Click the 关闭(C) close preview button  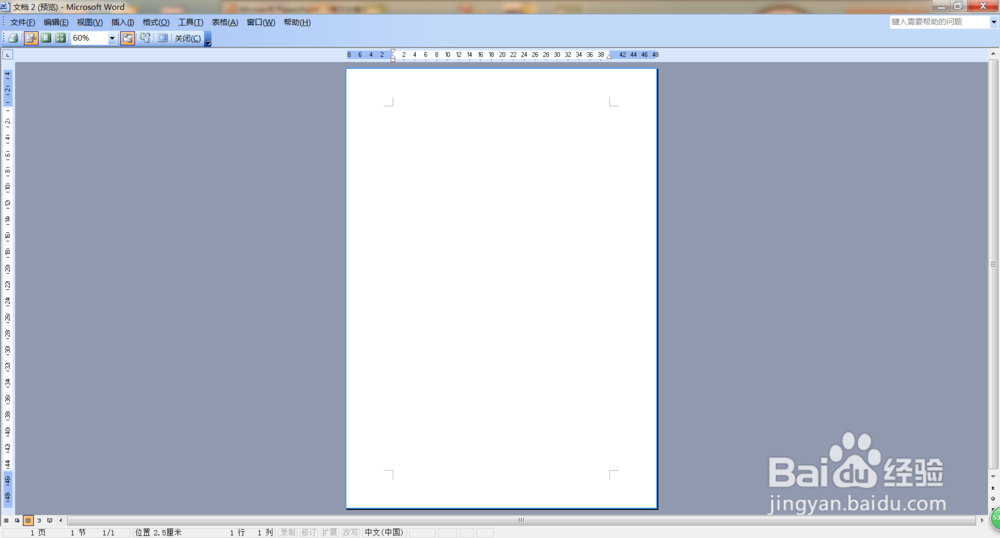point(188,38)
